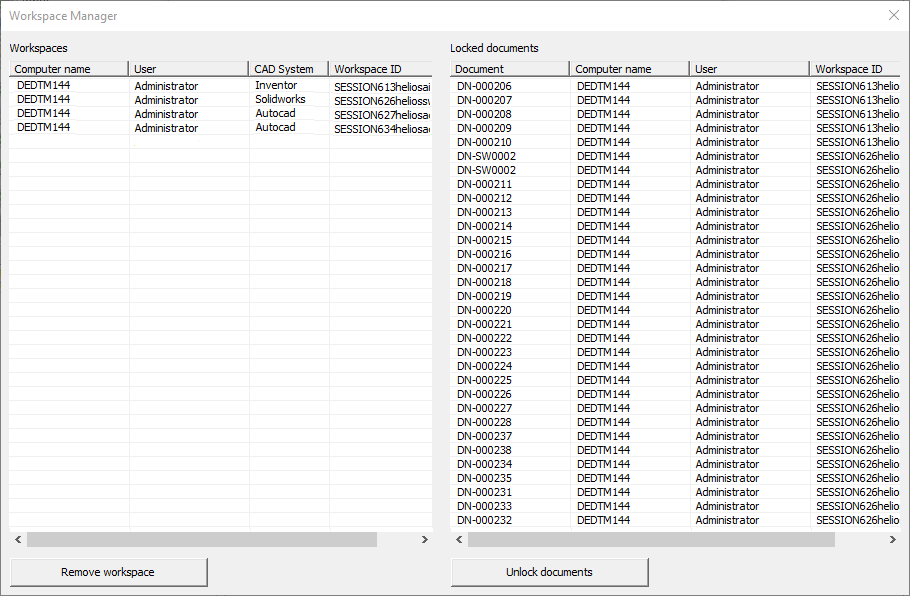Close the Workspace Manager dialog
The height and width of the screenshot is (596, 910).
[x=894, y=16]
